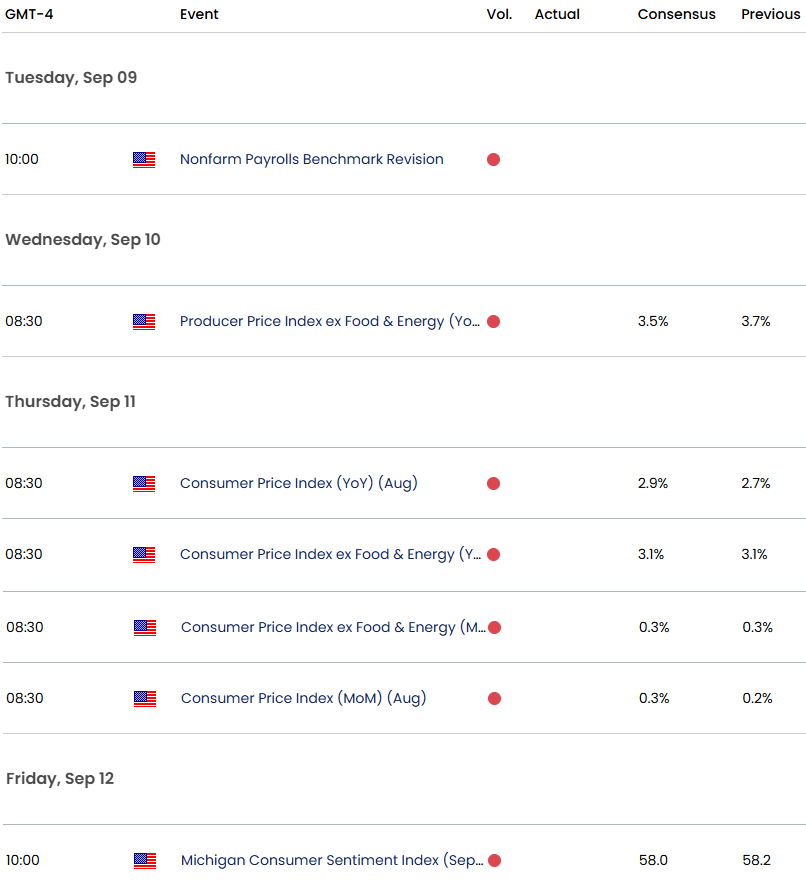Open Producer Price Index ex Food & Energy
Viewport: 806px width, 880px height.
(x=329, y=322)
